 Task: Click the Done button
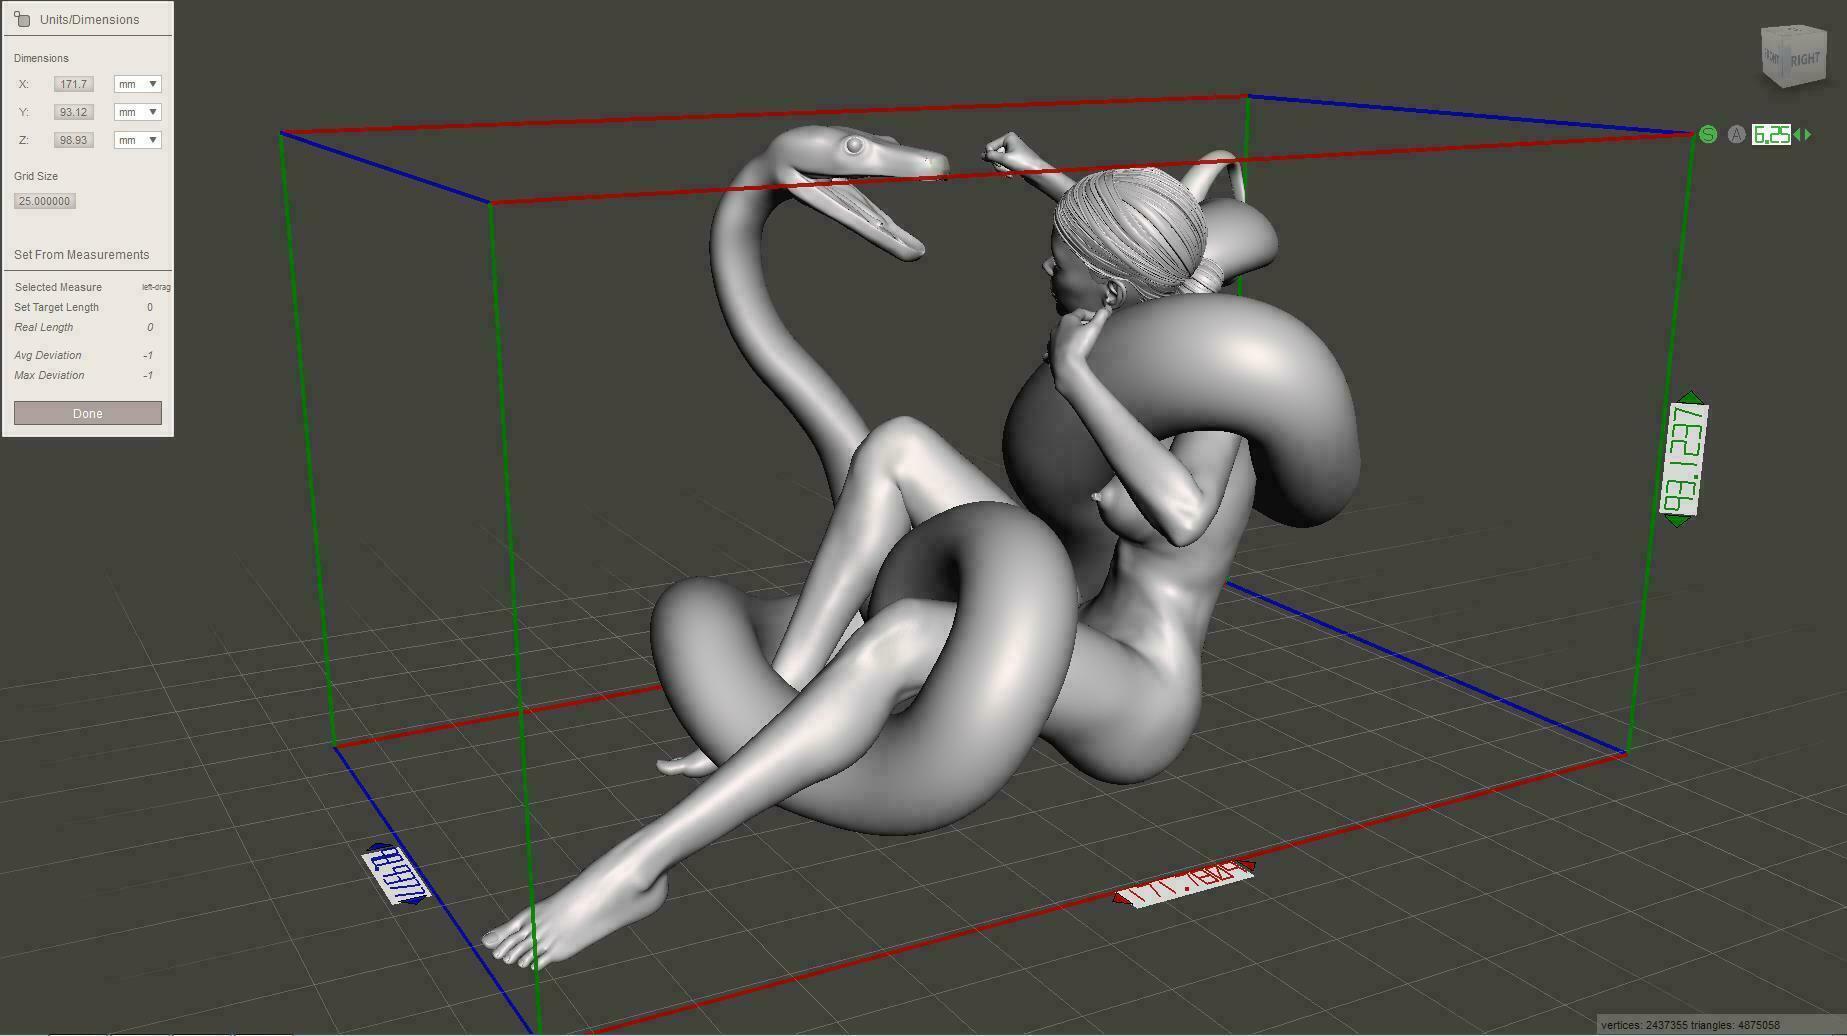pos(88,413)
